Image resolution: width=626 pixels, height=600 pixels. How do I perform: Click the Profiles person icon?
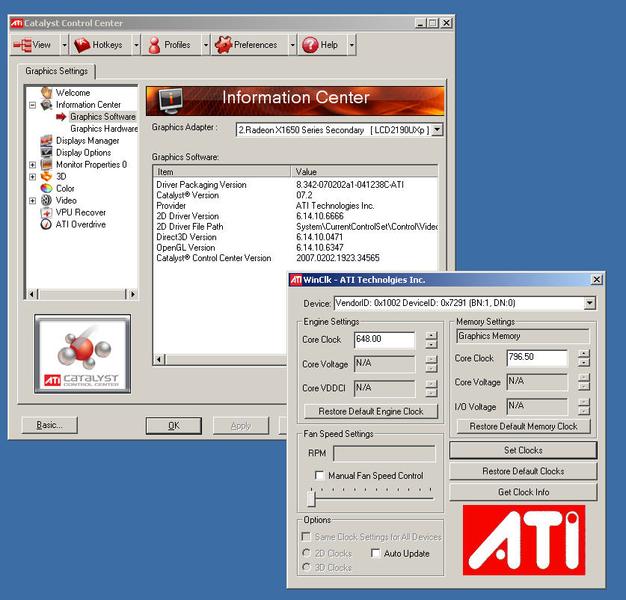155,45
